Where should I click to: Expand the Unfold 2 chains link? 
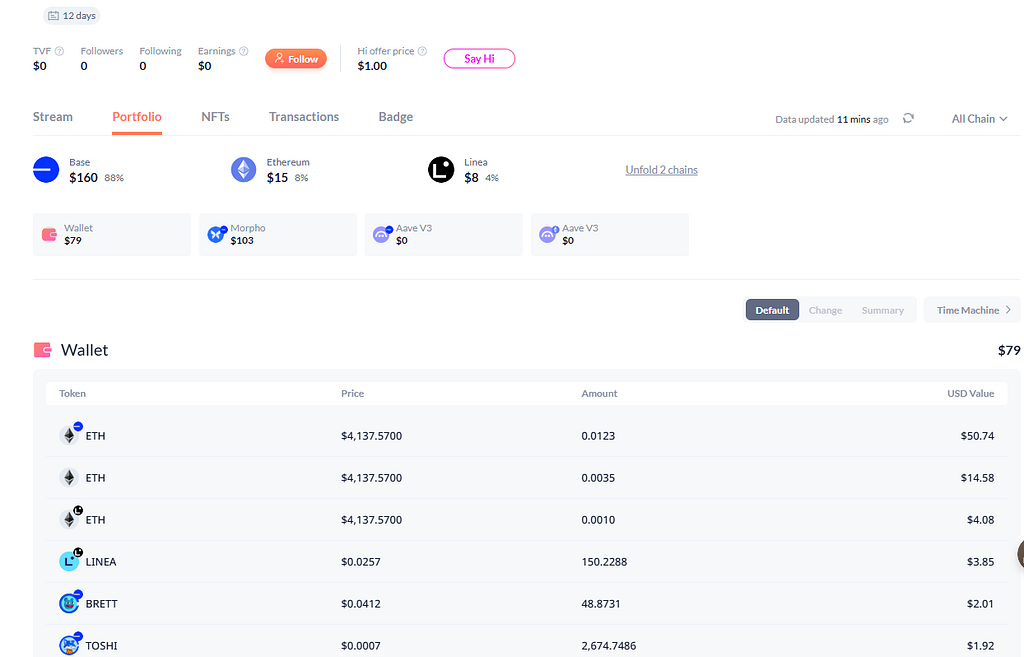tap(661, 170)
